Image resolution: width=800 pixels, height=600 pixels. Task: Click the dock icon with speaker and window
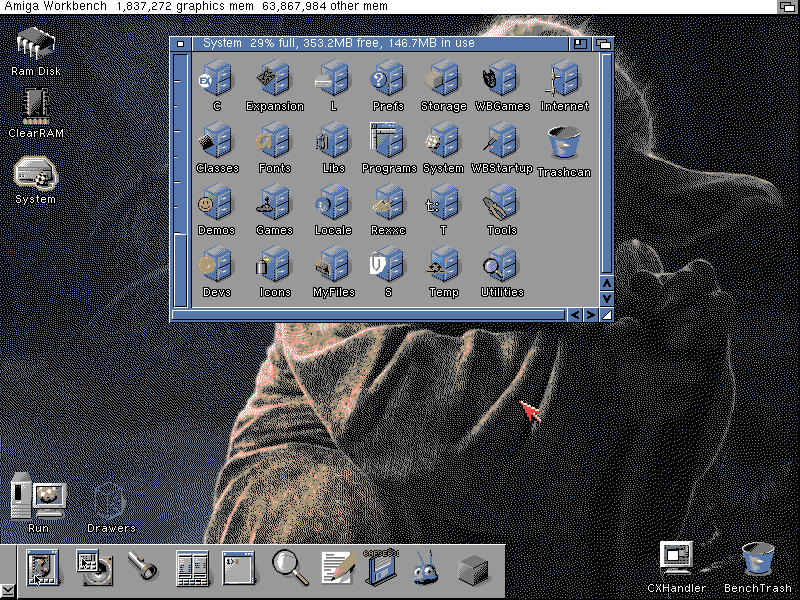point(94,567)
